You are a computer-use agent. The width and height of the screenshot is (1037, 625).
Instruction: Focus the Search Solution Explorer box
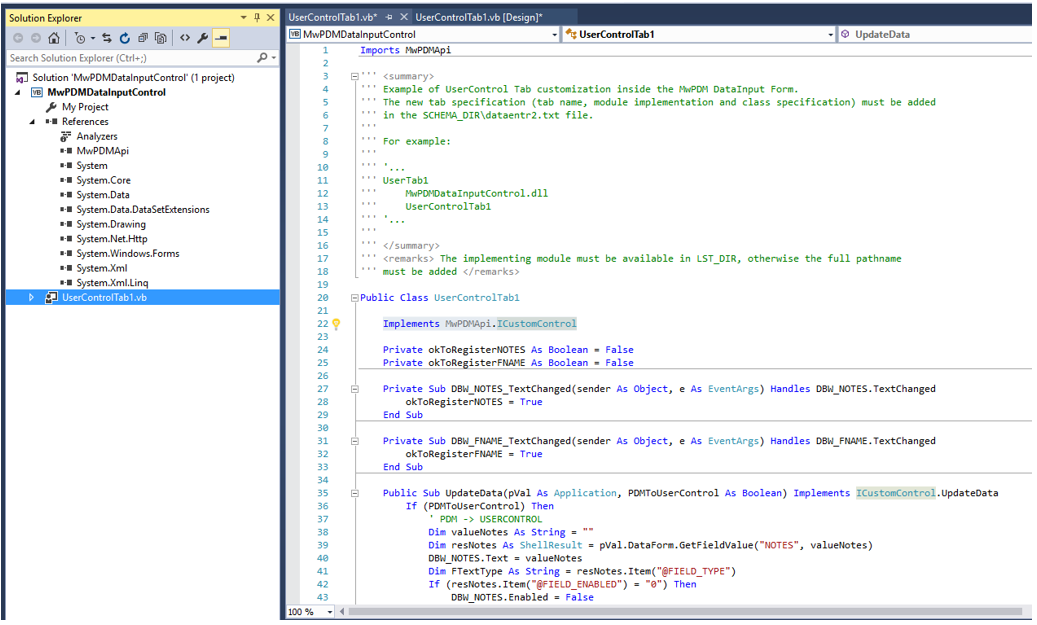131,58
